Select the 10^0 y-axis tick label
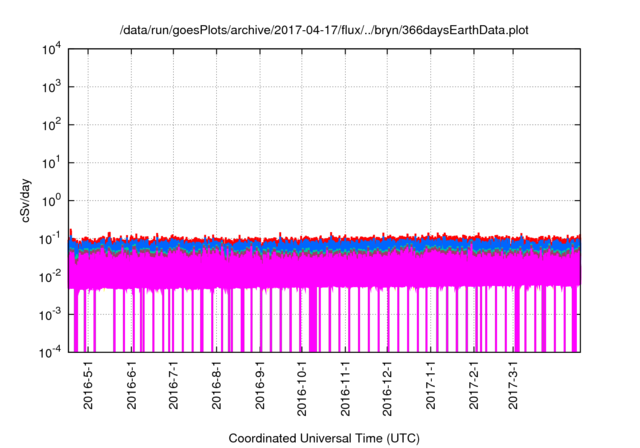Image resolution: width=640 pixels, height=448 pixels. point(51,201)
